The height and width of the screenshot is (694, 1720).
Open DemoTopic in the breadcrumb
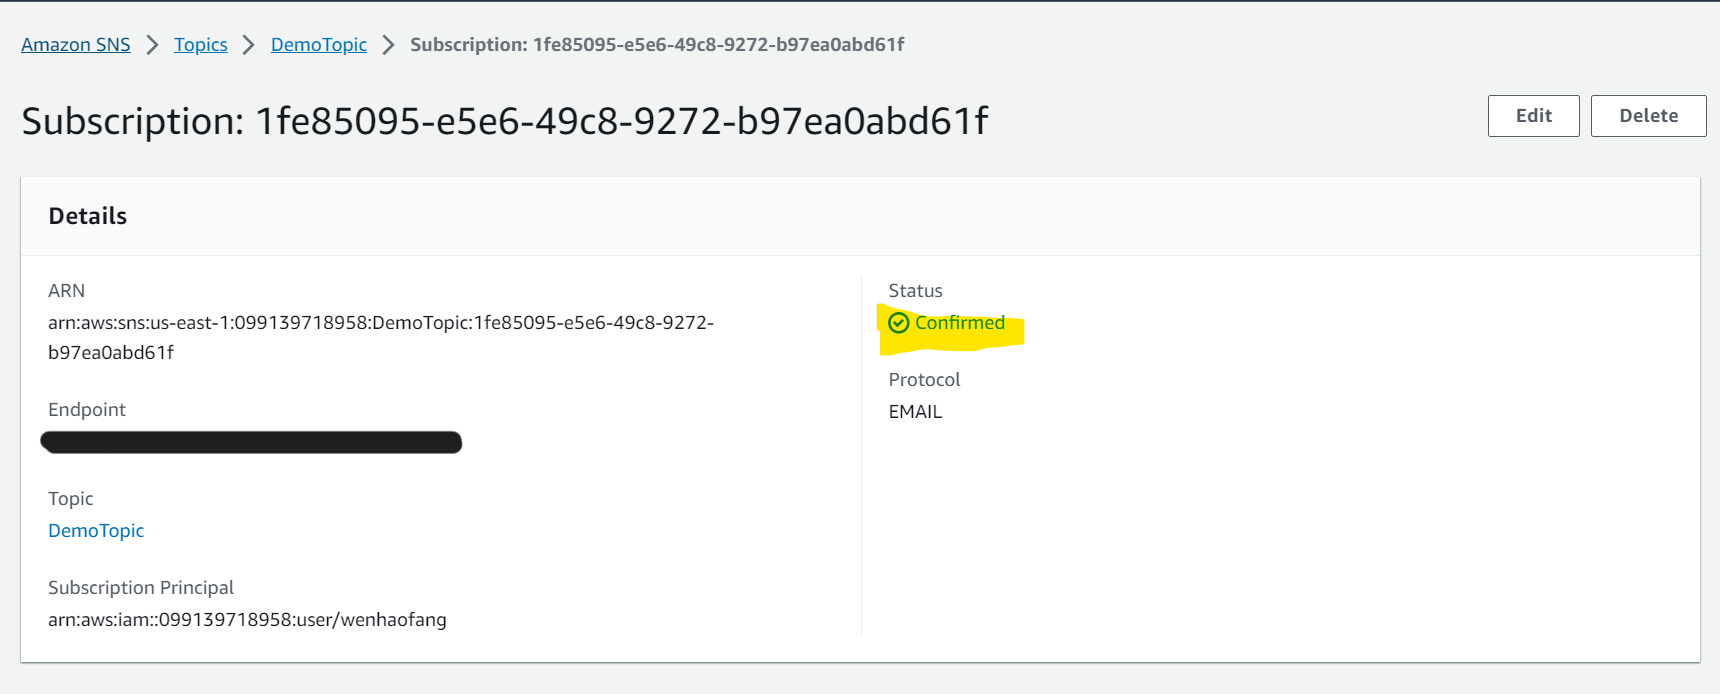319,45
